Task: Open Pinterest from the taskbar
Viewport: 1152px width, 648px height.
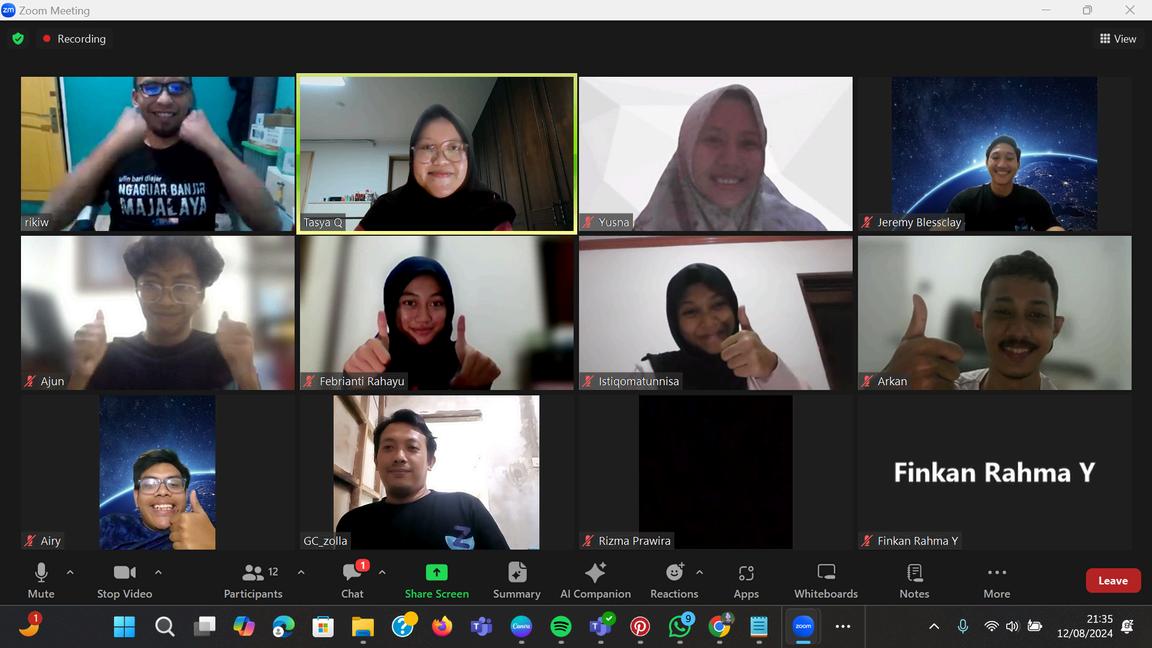Action: [640, 627]
